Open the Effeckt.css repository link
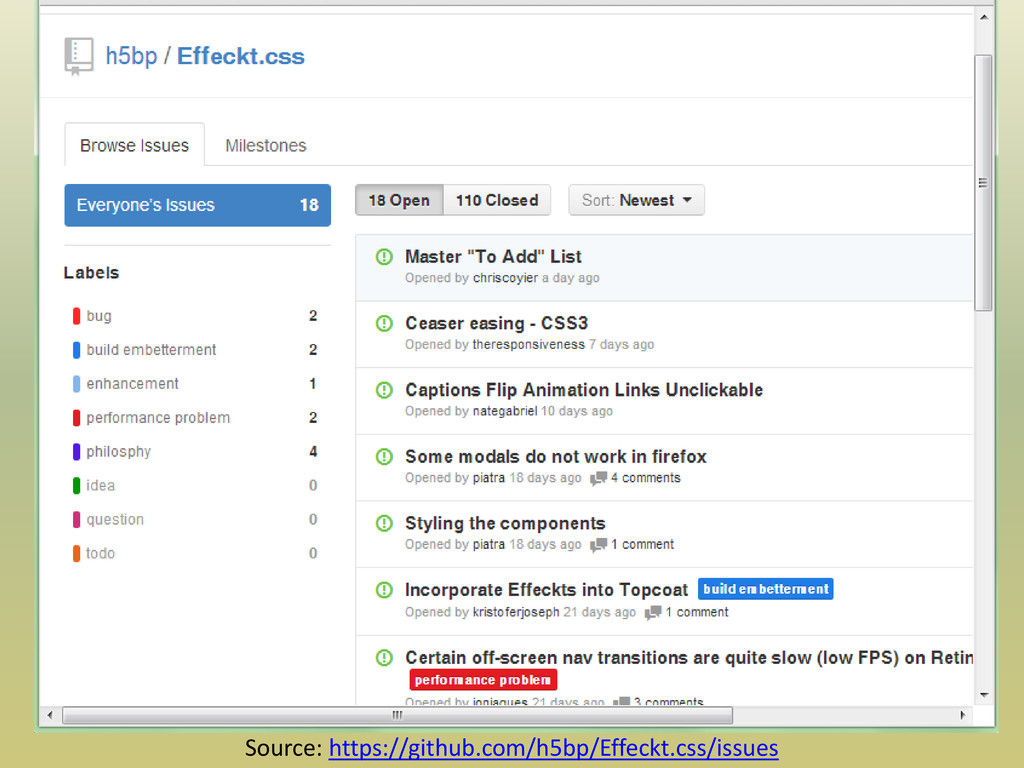1024x768 pixels. (240, 56)
